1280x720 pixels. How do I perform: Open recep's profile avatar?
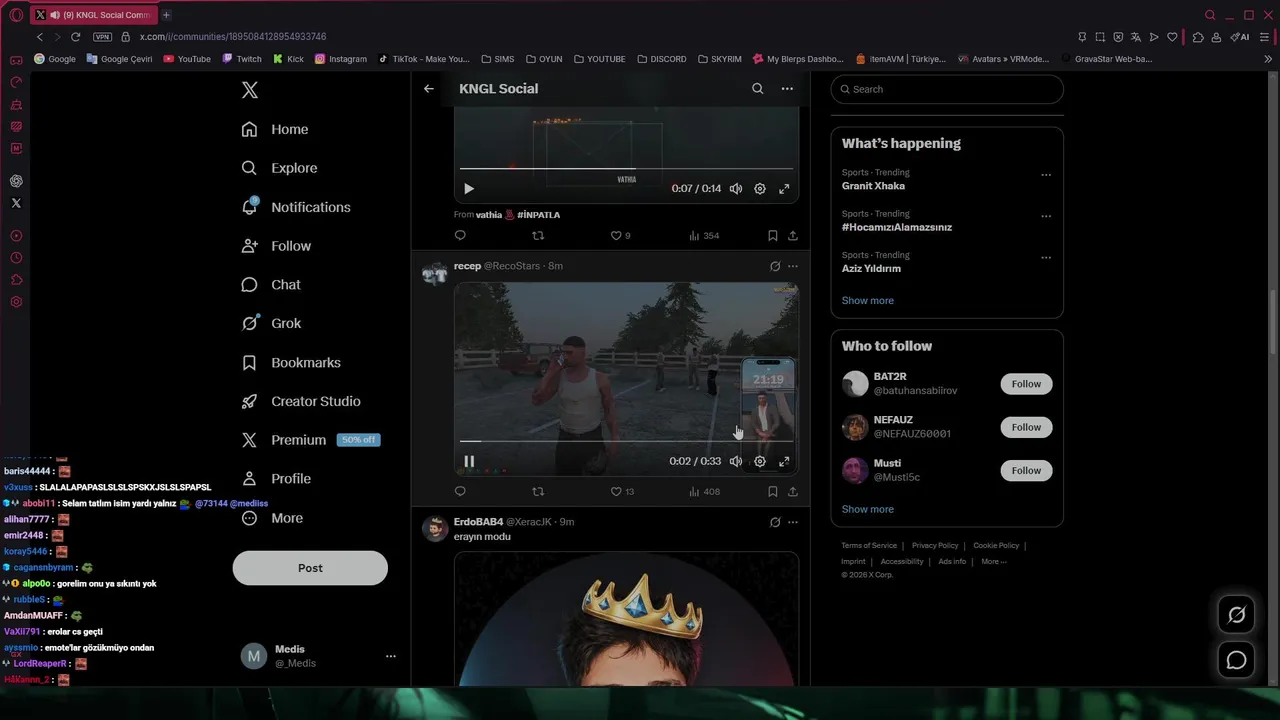435,274
